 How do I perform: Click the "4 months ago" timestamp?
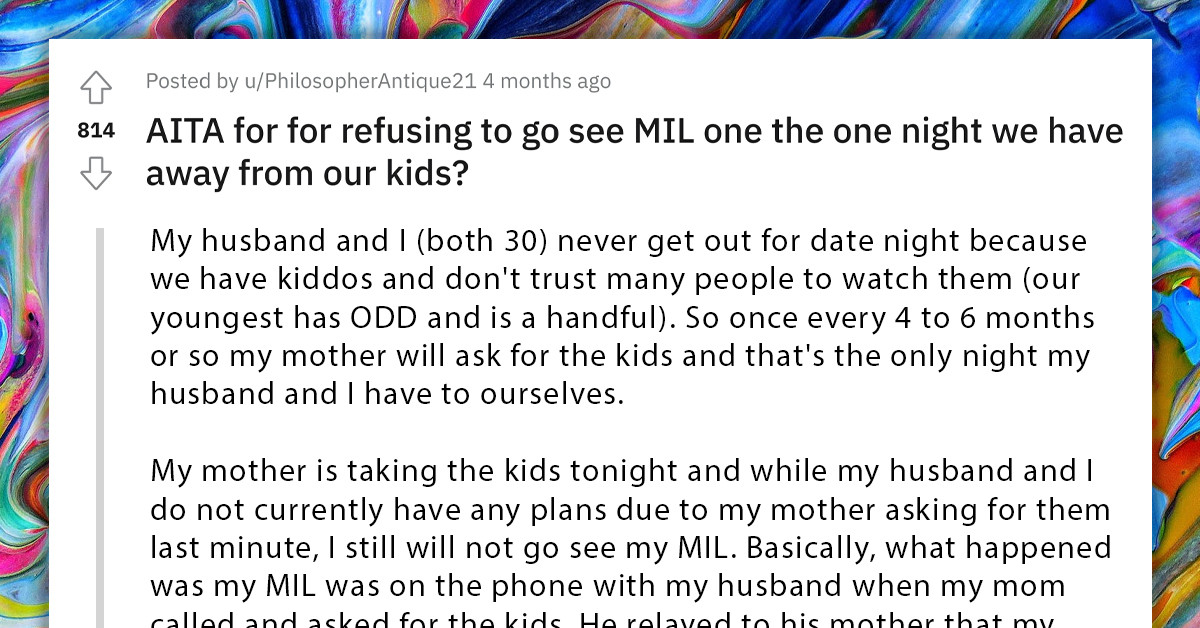coord(546,81)
